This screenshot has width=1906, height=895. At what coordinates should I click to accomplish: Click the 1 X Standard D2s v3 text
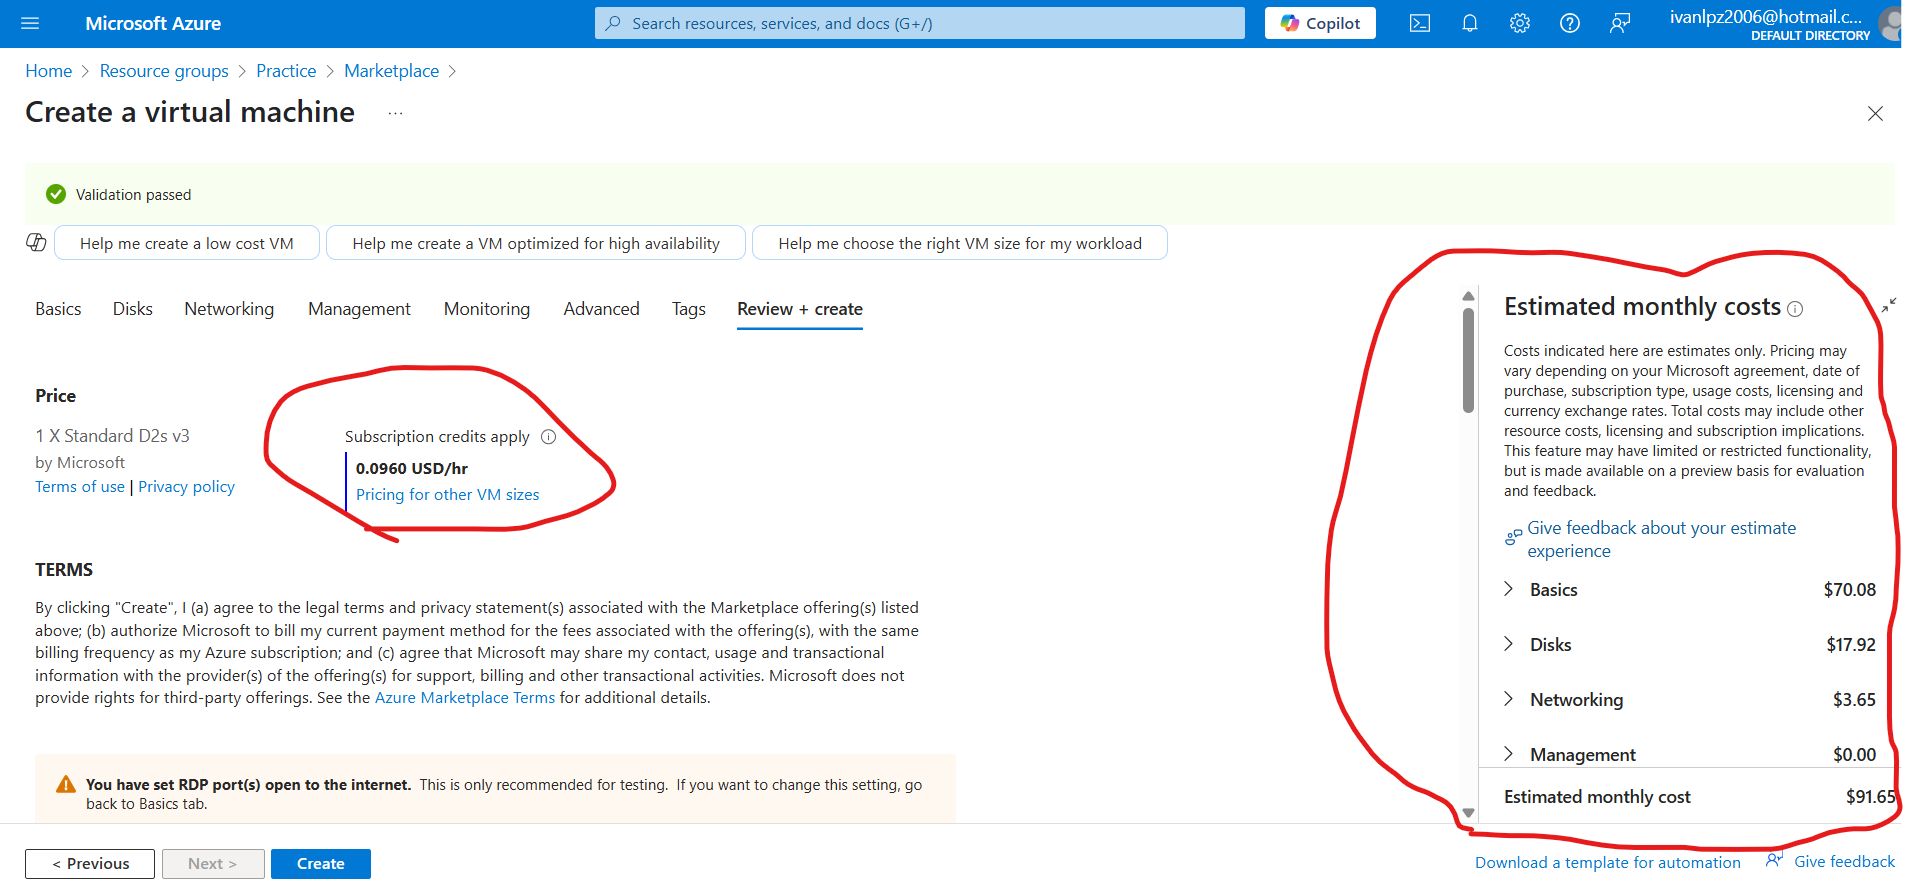(112, 436)
